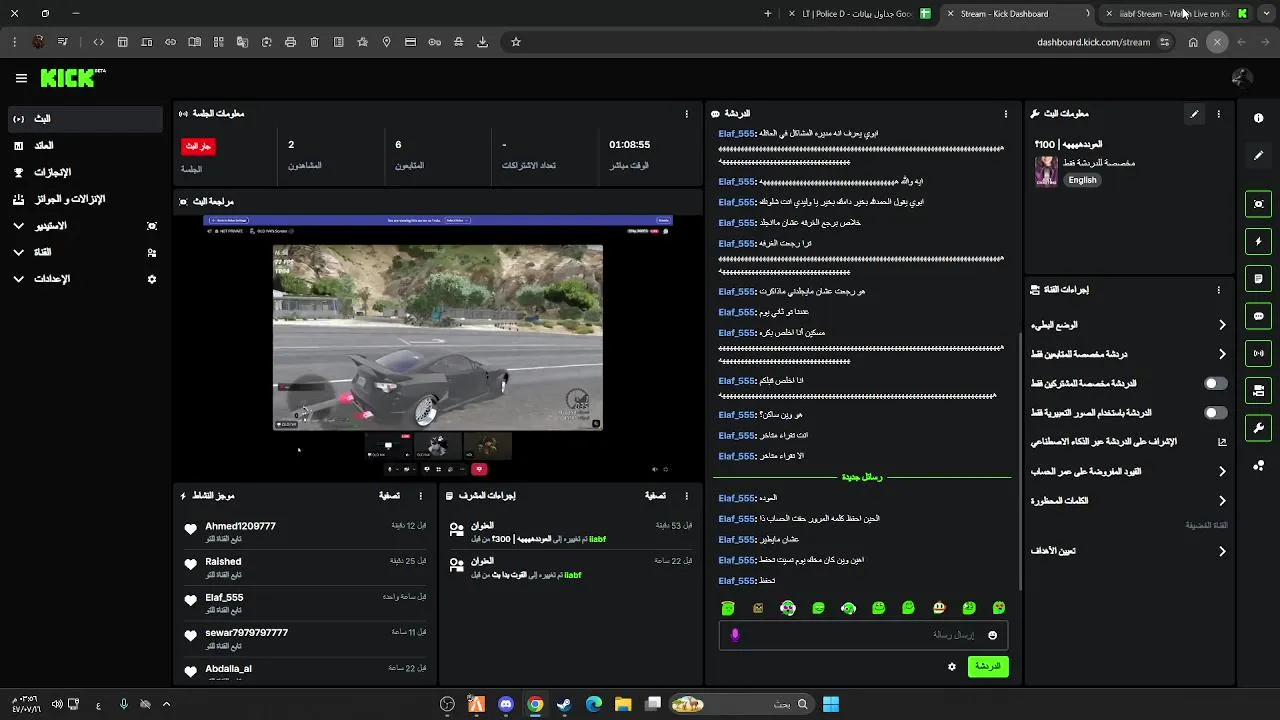1280x720 pixels.
Task: Expand the الإعدادات sidebar section
Action: (84, 279)
